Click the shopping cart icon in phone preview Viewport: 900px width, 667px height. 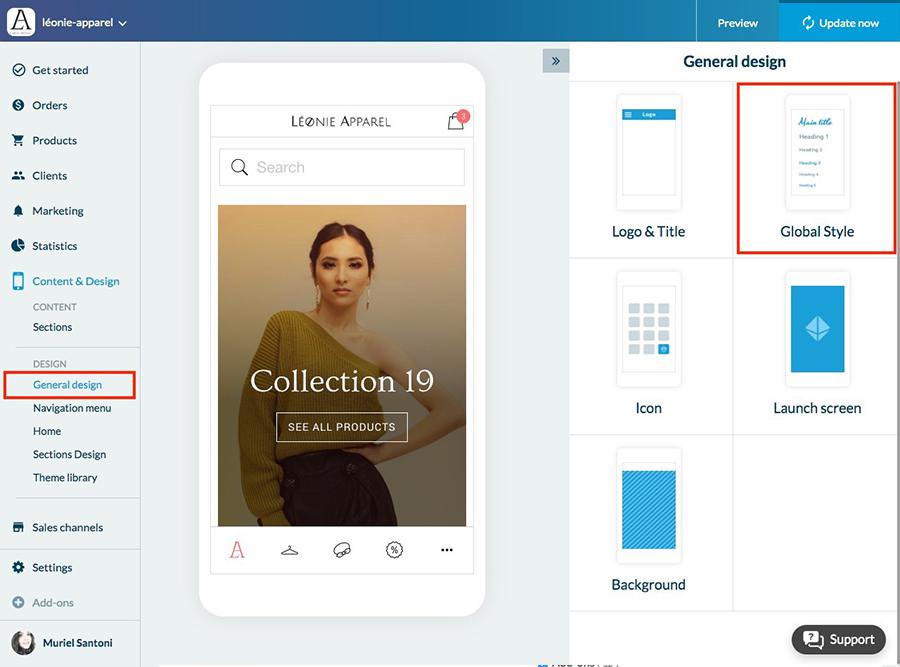[456, 122]
